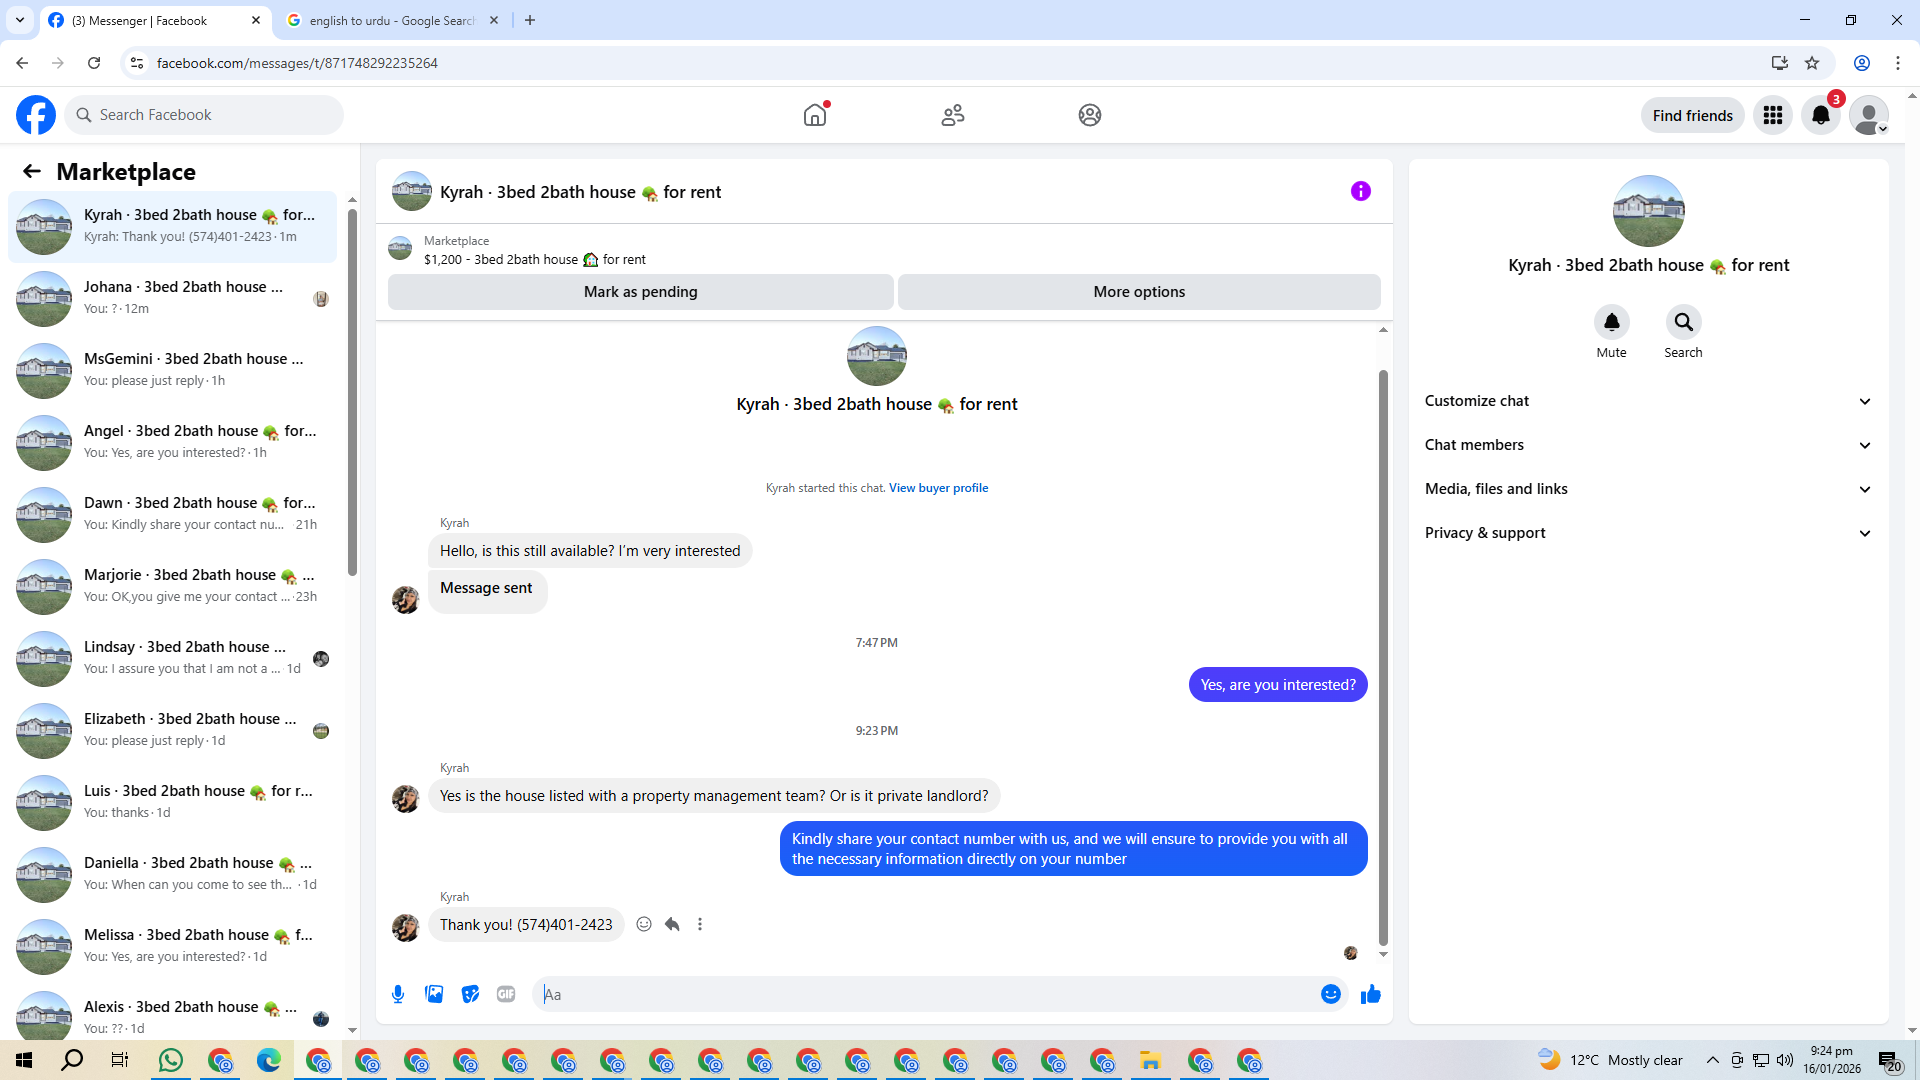React to Kyrah's last message
The height and width of the screenshot is (1080, 1920).
pos(644,924)
